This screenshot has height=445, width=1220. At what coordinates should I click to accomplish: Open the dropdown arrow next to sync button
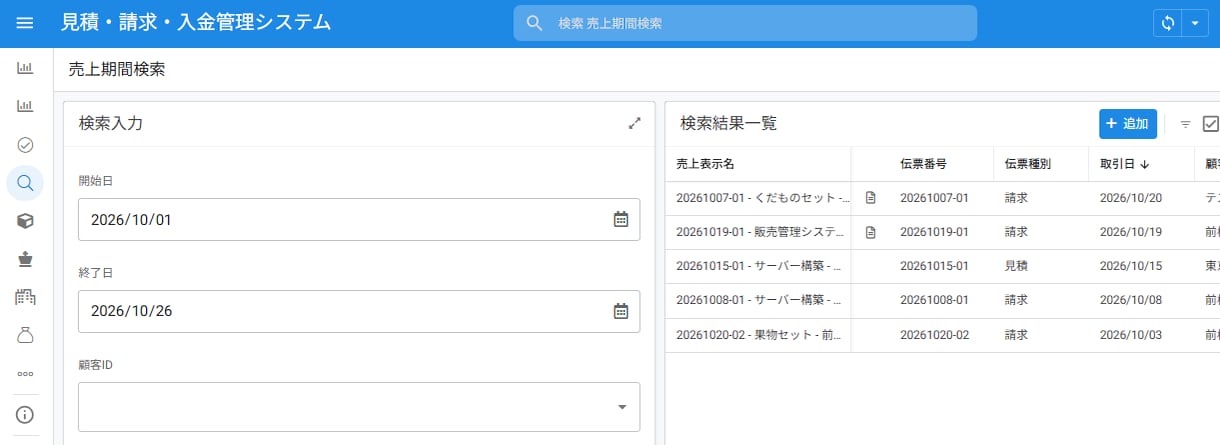[x=1195, y=24]
